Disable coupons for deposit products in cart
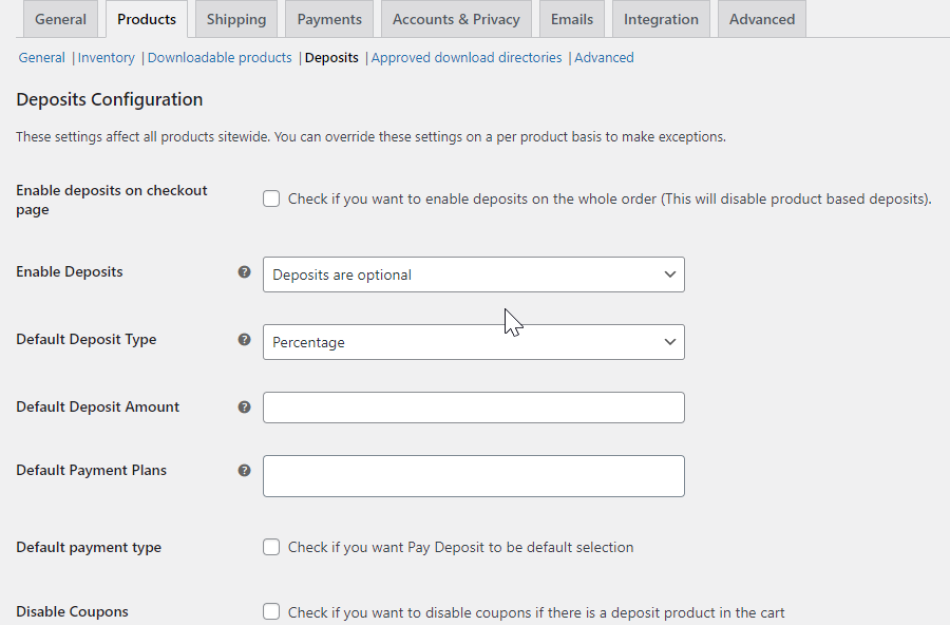The image size is (950, 625). pos(271,612)
